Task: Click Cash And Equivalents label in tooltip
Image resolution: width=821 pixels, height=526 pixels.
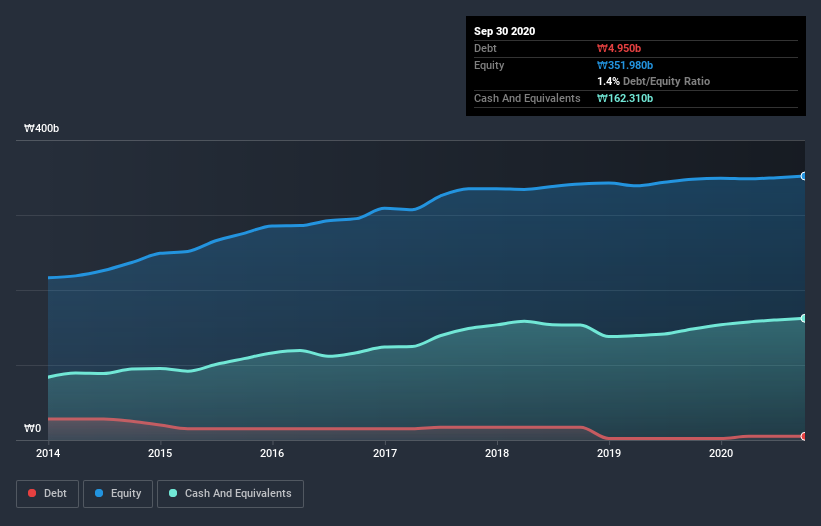Action: 527,98
